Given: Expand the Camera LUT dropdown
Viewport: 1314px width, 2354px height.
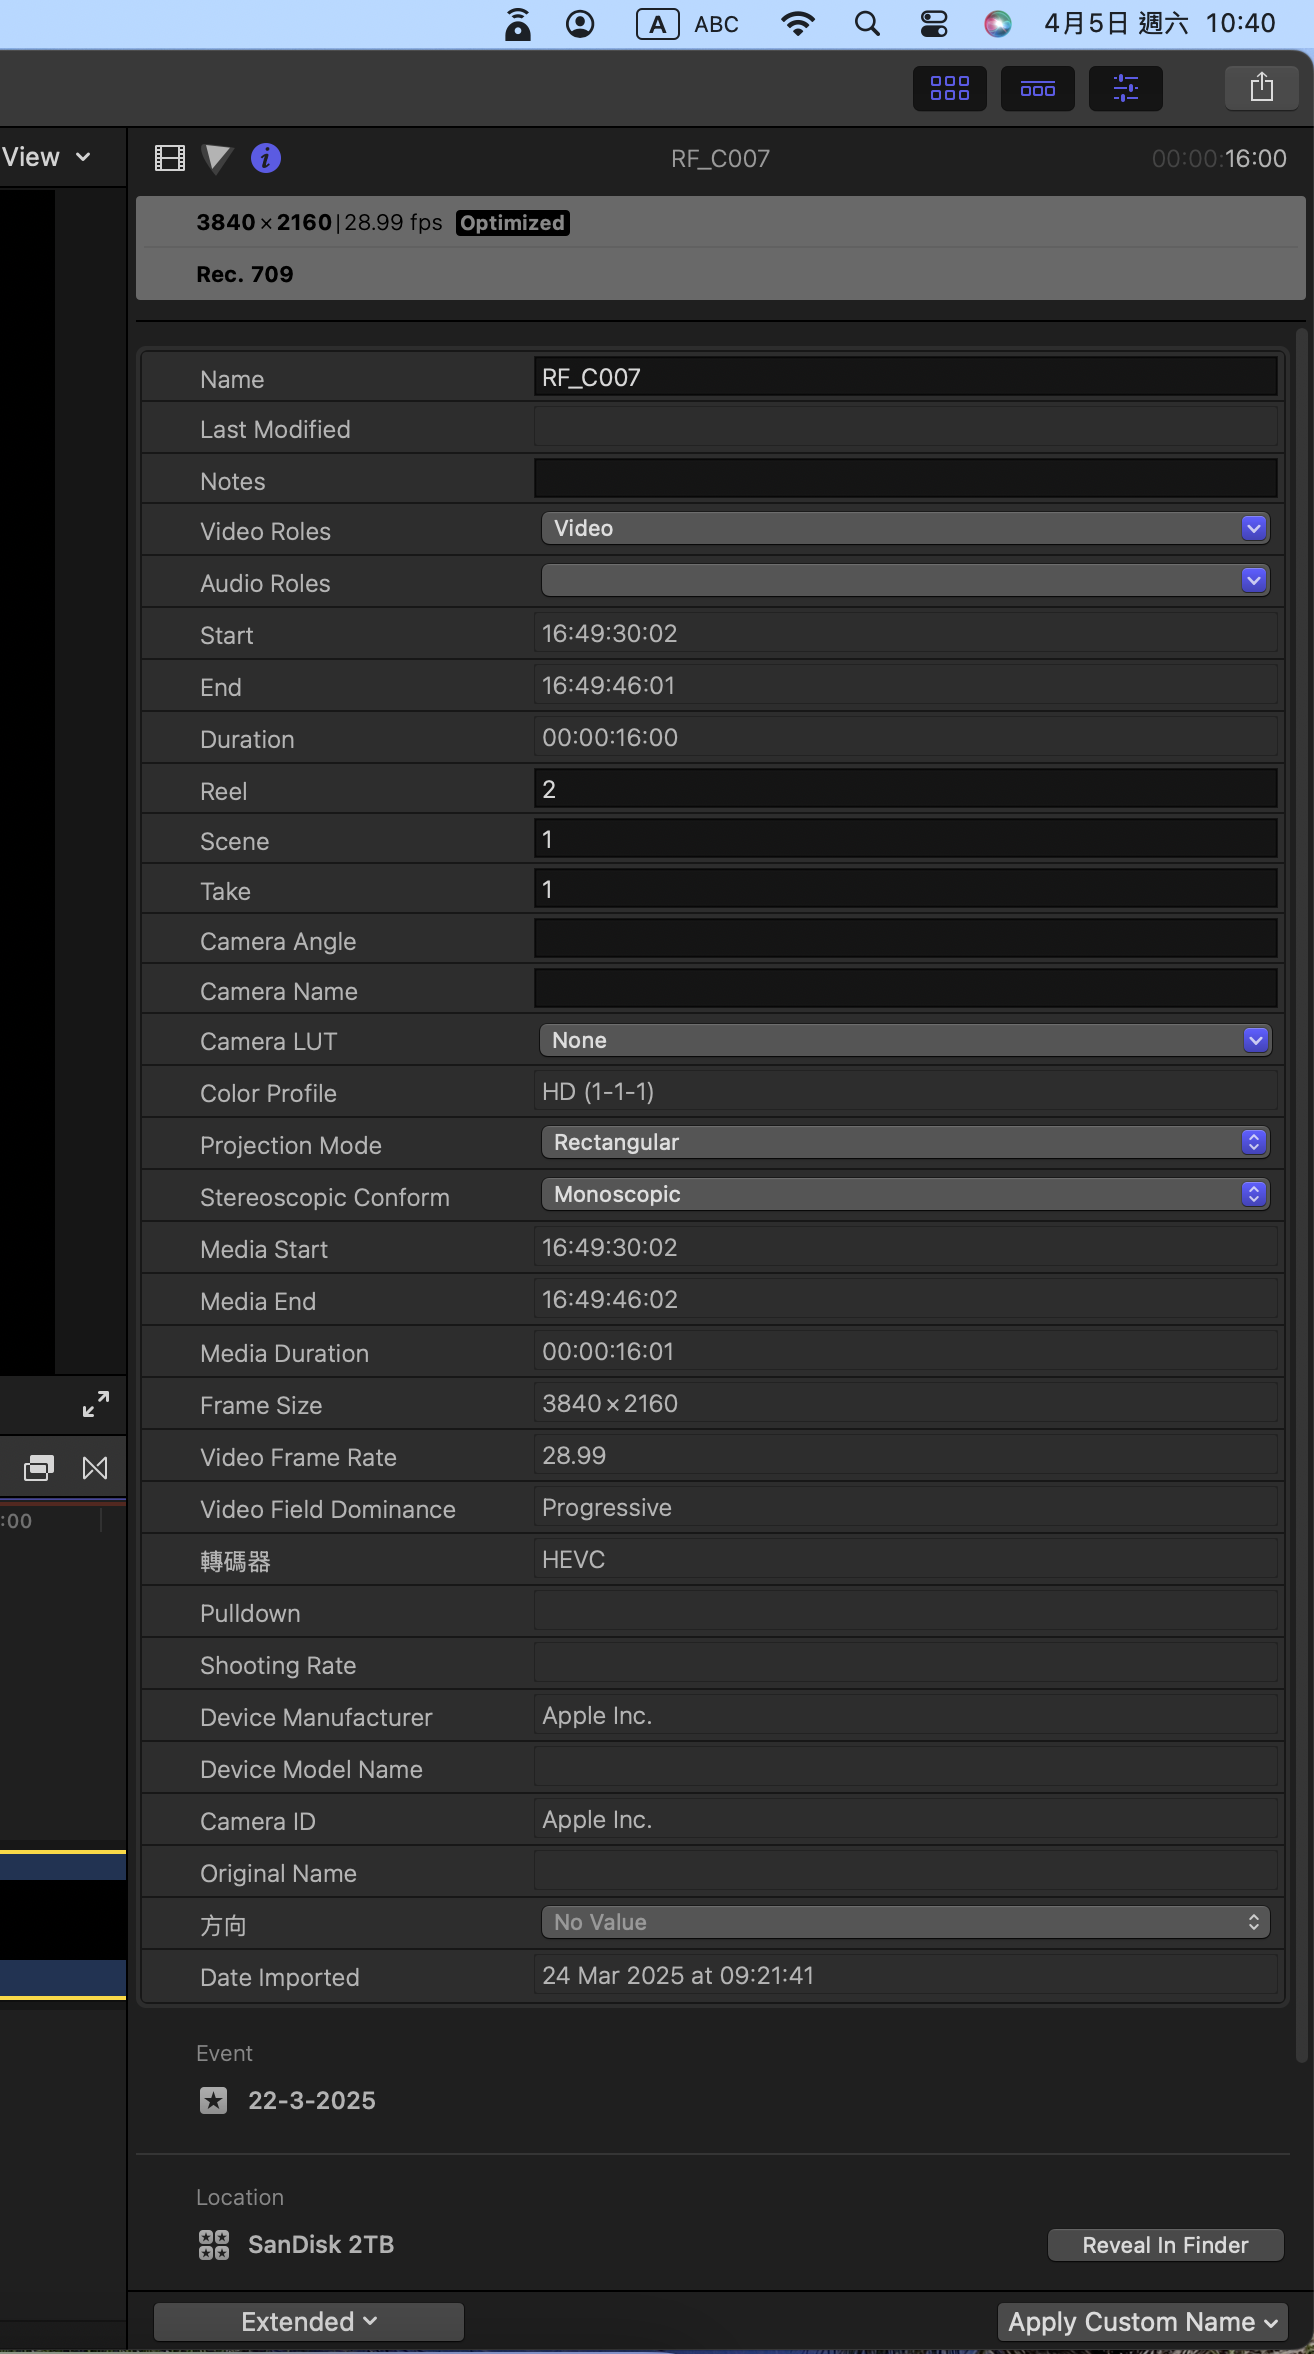Looking at the screenshot, I should point(905,1040).
